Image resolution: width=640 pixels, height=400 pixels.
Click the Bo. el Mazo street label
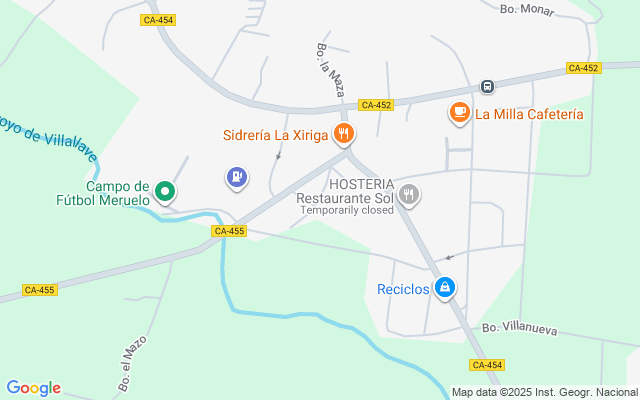click(132, 364)
